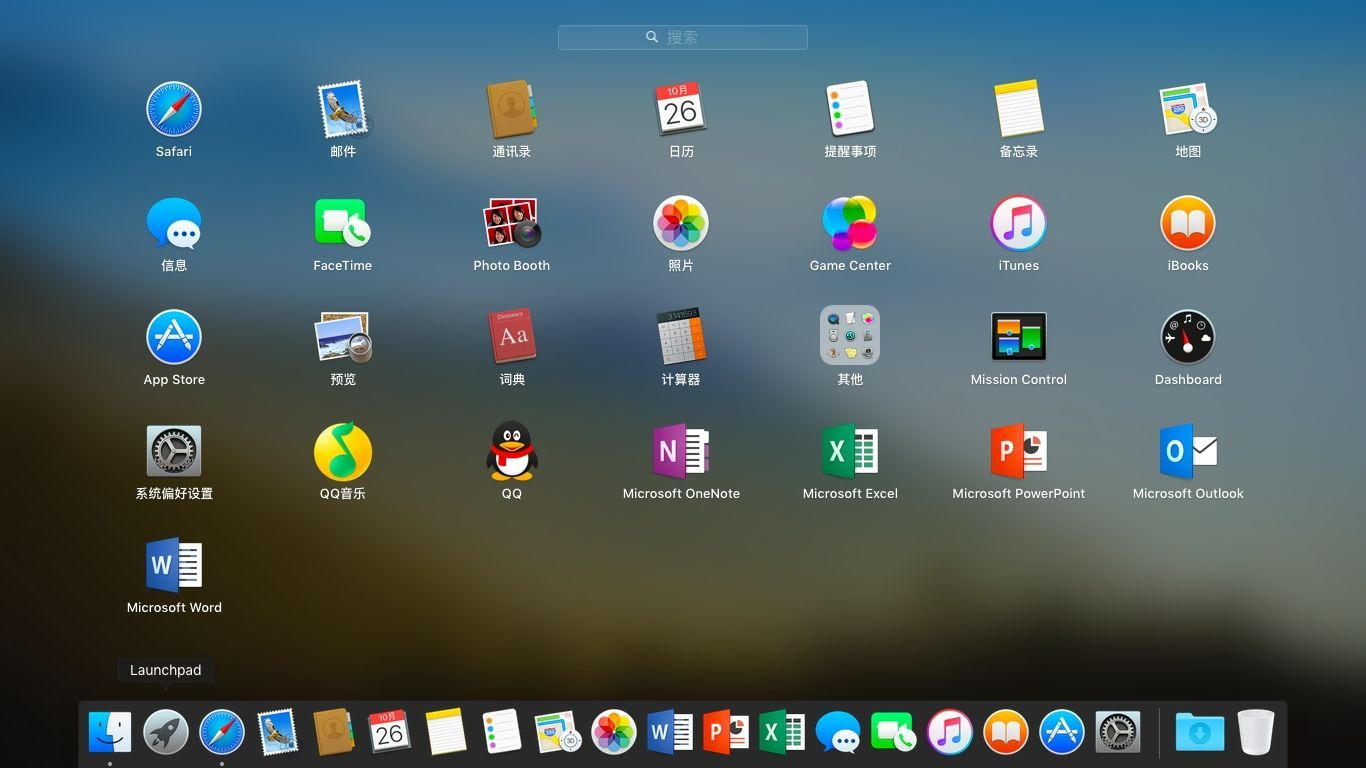This screenshot has width=1366, height=768.
Task: Open the QQ penguin app
Action: (512, 451)
